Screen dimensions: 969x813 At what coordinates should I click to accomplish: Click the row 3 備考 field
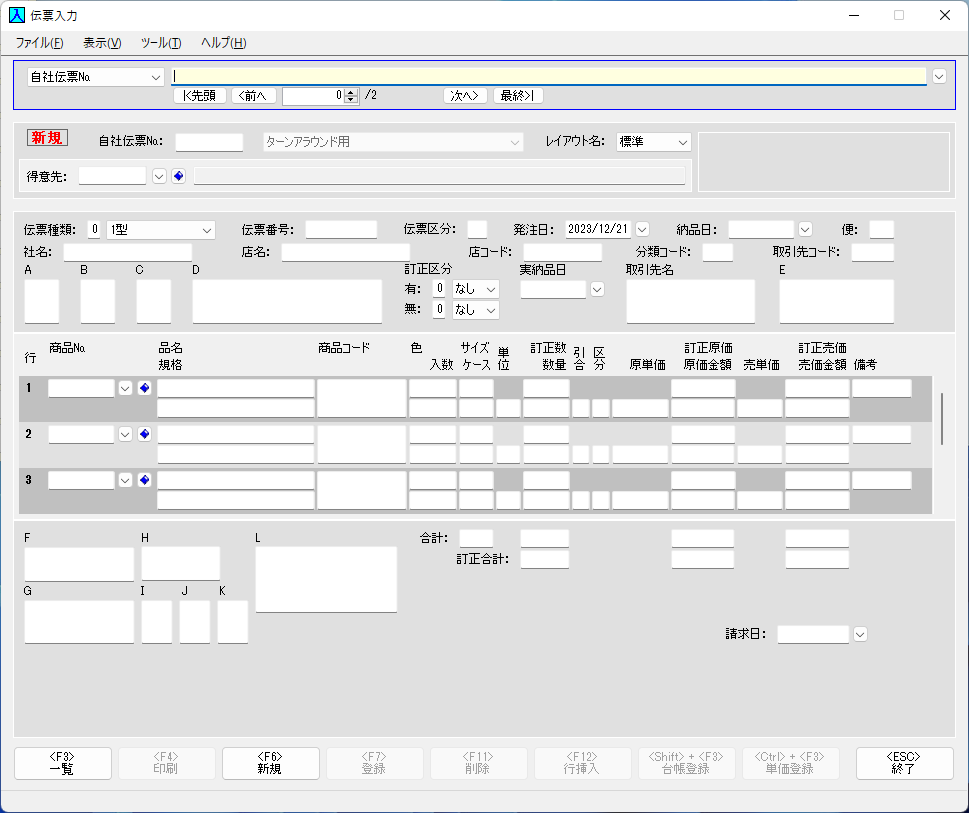[x=882, y=480]
